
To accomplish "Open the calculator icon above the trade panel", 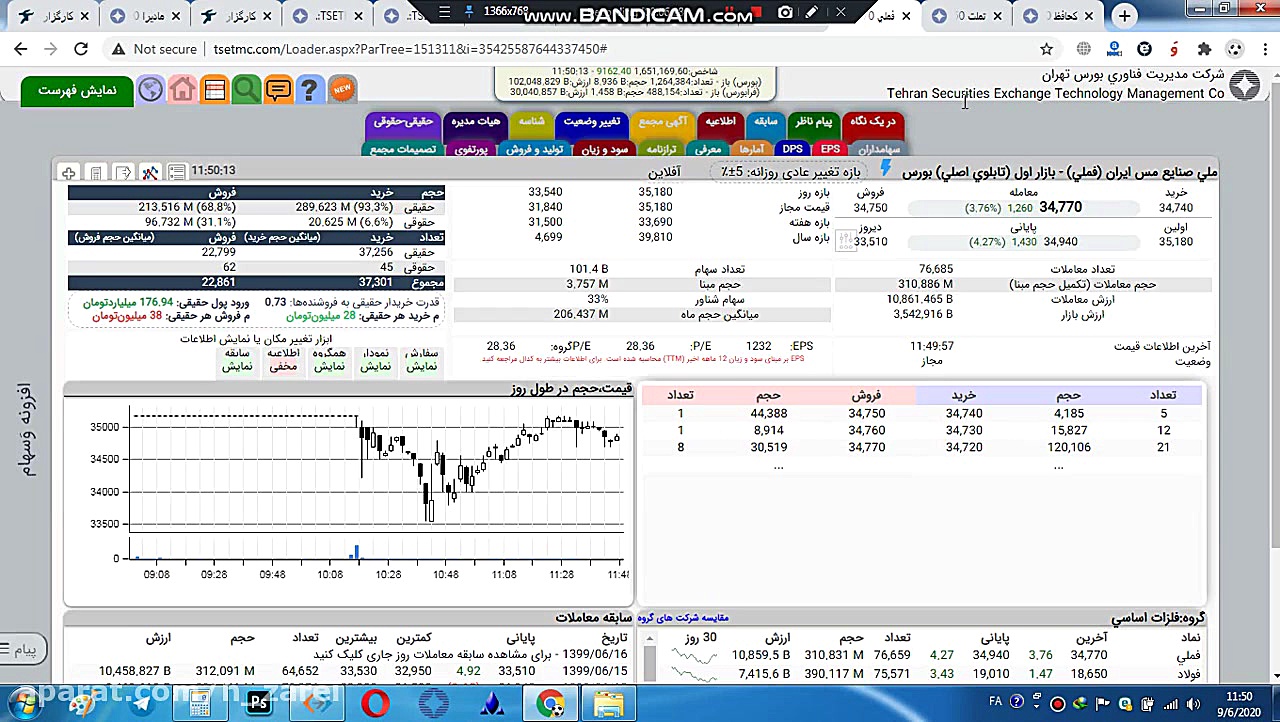I will pos(95,173).
